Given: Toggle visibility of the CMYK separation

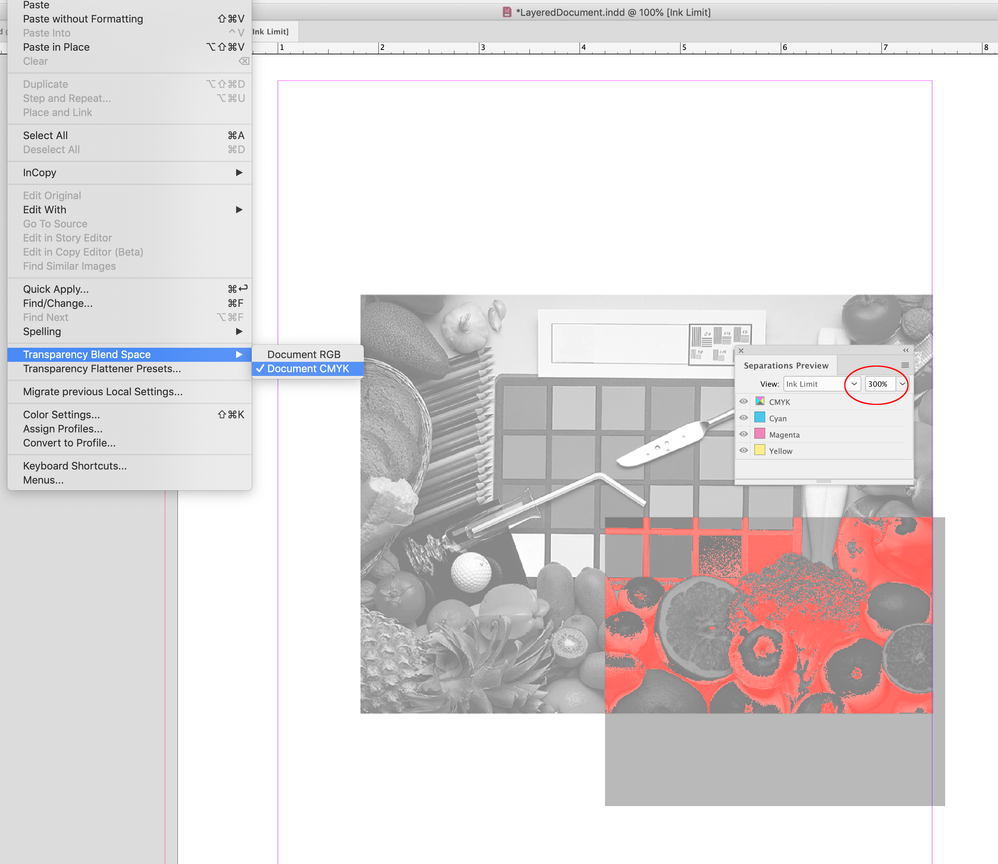Looking at the screenshot, I should point(743,402).
